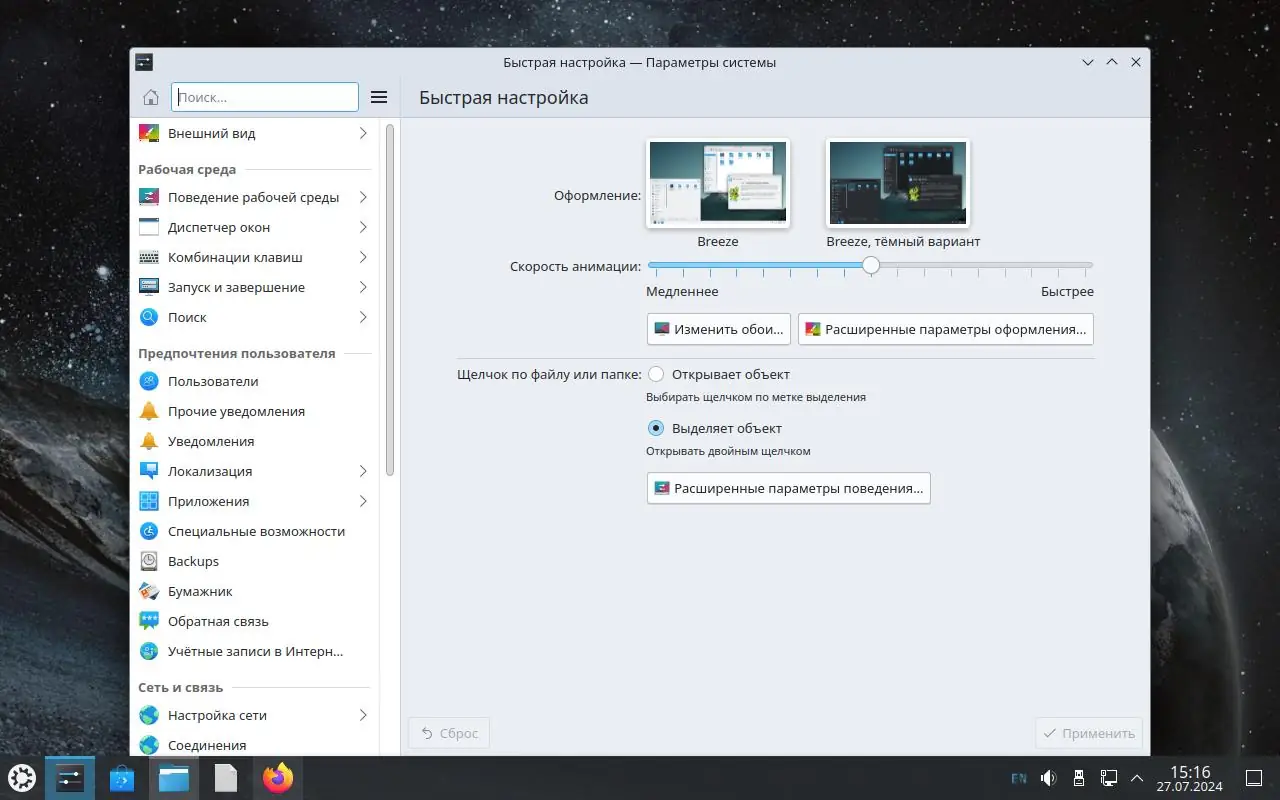
Task: Click the show desktop button in taskbar
Action: (1253, 778)
